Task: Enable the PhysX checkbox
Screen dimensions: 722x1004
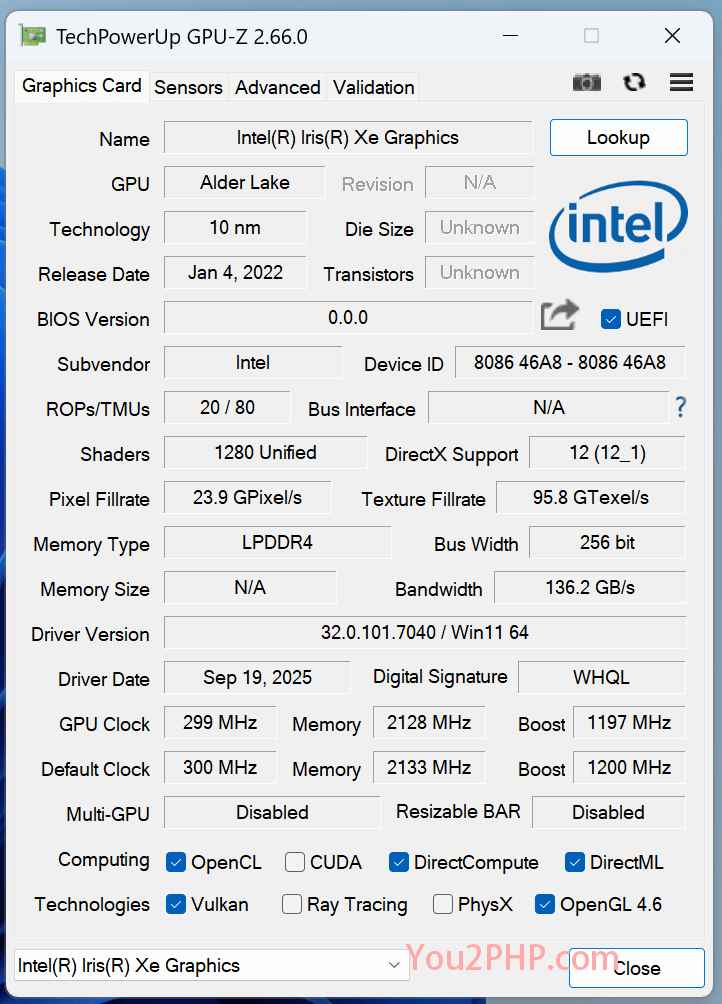Action: pyautogui.click(x=442, y=905)
